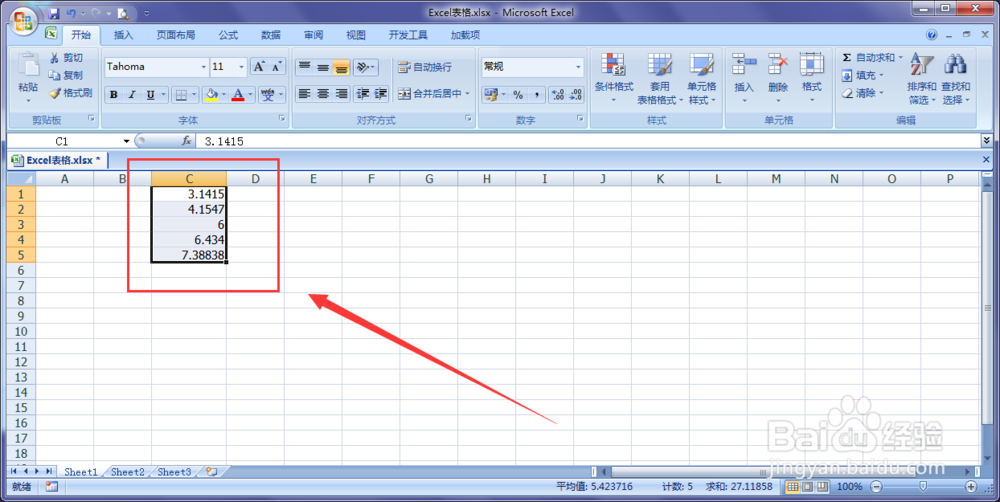The height and width of the screenshot is (502, 1000).
Task: Align cell text left
Action: [x=305, y=94]
